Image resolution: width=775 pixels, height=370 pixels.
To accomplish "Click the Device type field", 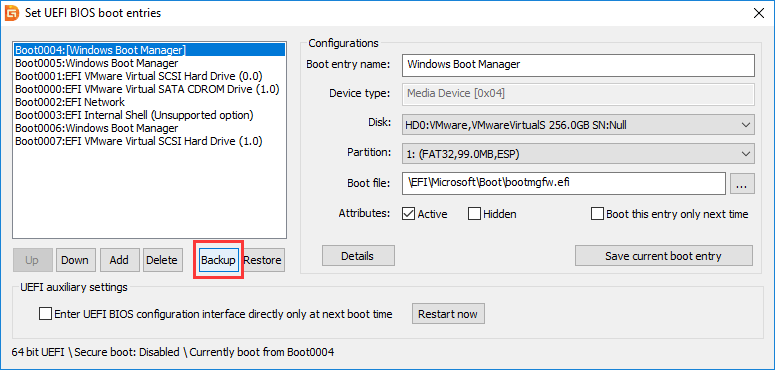I will (x=578, y=94).
